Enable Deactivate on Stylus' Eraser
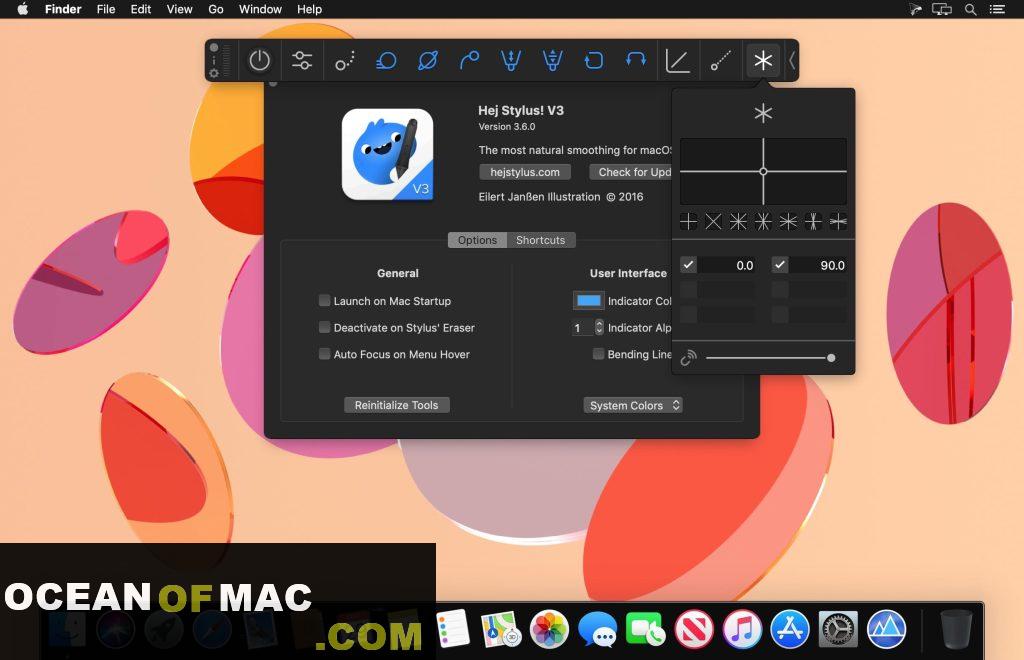1024x660 pixels. point(324,327)
